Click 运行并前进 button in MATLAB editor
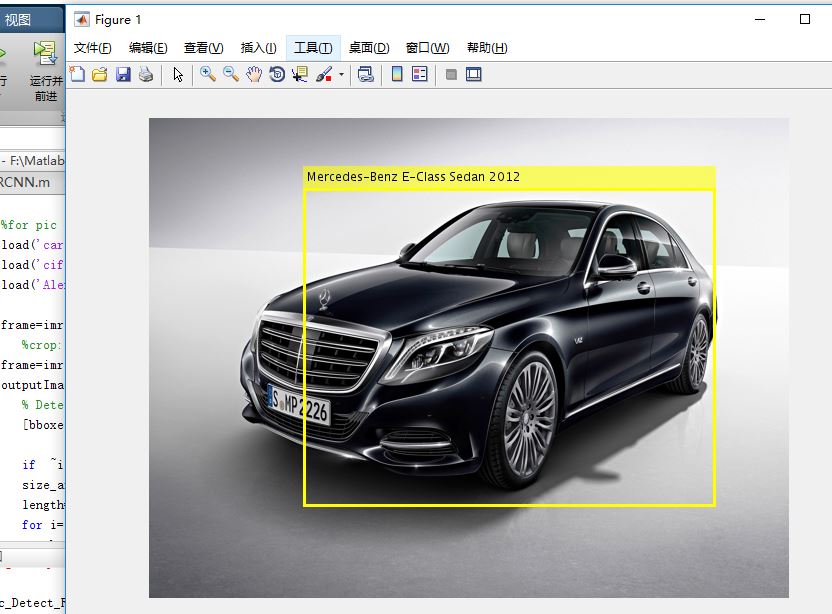This screenshot has height=614, width=832. (x=46, y=71)
